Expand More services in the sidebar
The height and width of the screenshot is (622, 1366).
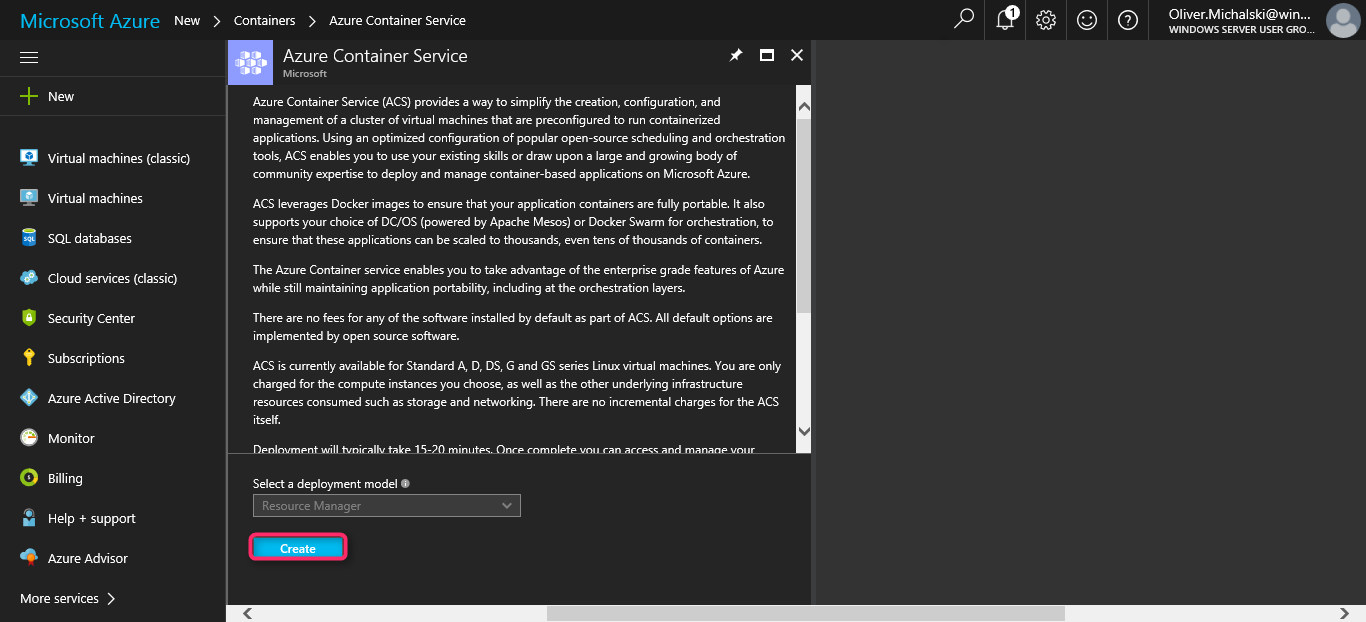68,598
